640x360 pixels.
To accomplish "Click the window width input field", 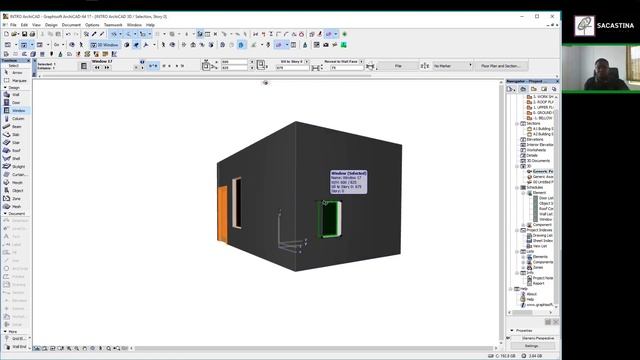I will click(234, 62).
